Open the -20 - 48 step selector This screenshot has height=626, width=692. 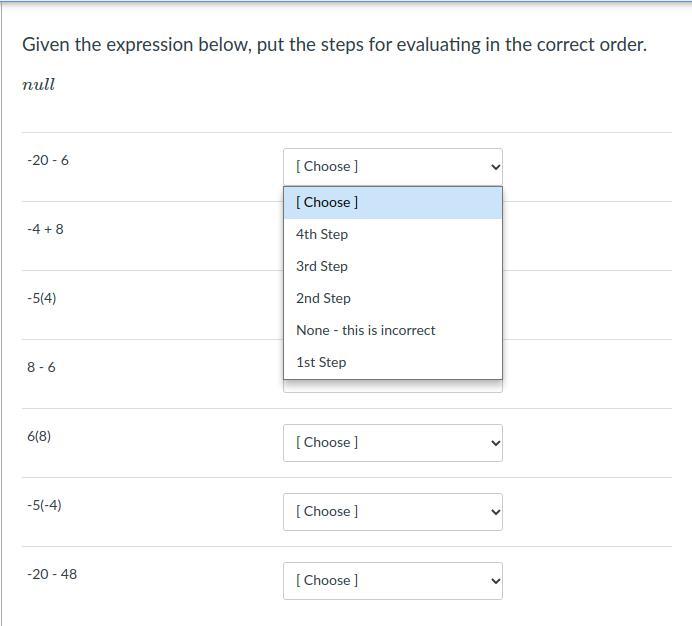point(392,581)
